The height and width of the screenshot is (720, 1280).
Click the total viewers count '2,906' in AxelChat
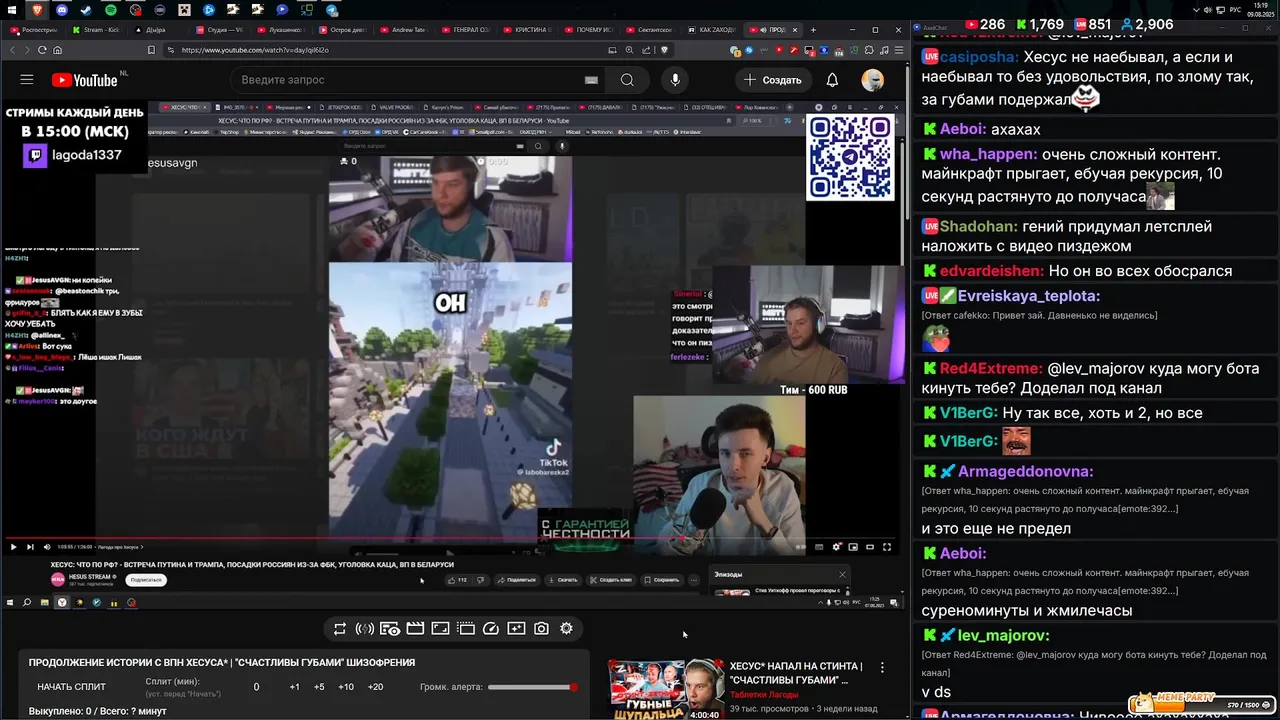[x=1147, y=24]
